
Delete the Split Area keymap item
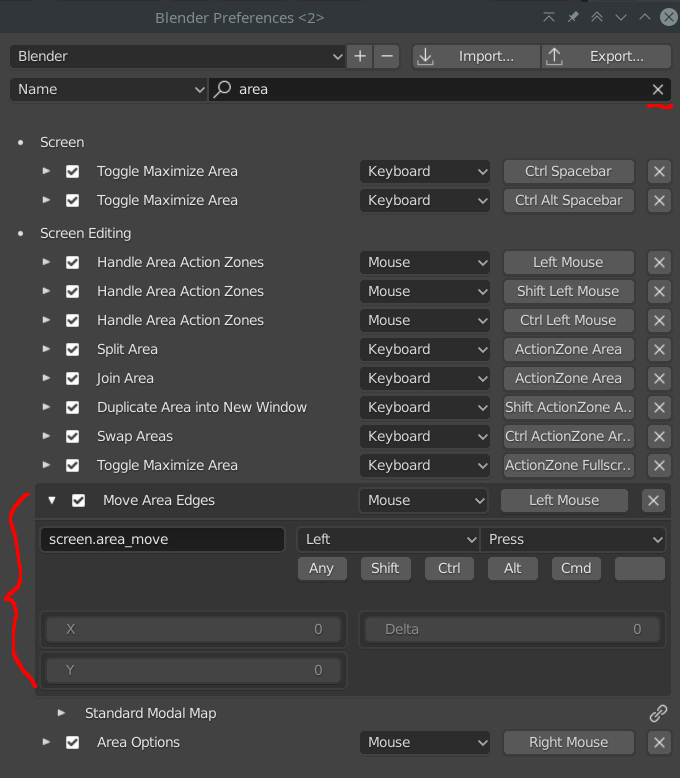click(659, 349)
